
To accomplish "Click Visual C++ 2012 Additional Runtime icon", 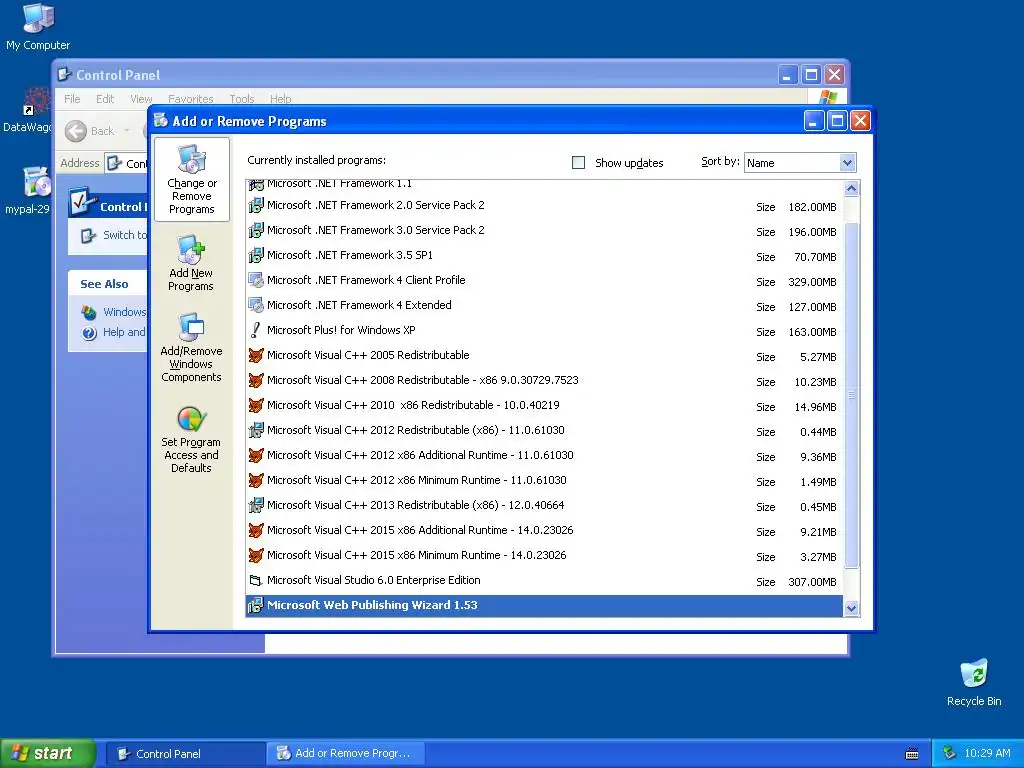I will pyautogui.click(x=256, y=455).
